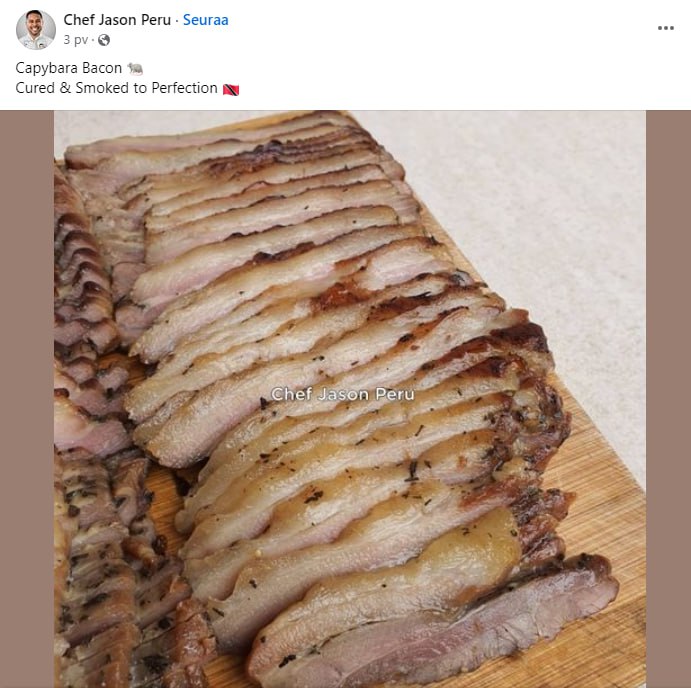Click the red flag emoji in caption
The width and height of the screenshot is (691, 688).
point(231,89)
